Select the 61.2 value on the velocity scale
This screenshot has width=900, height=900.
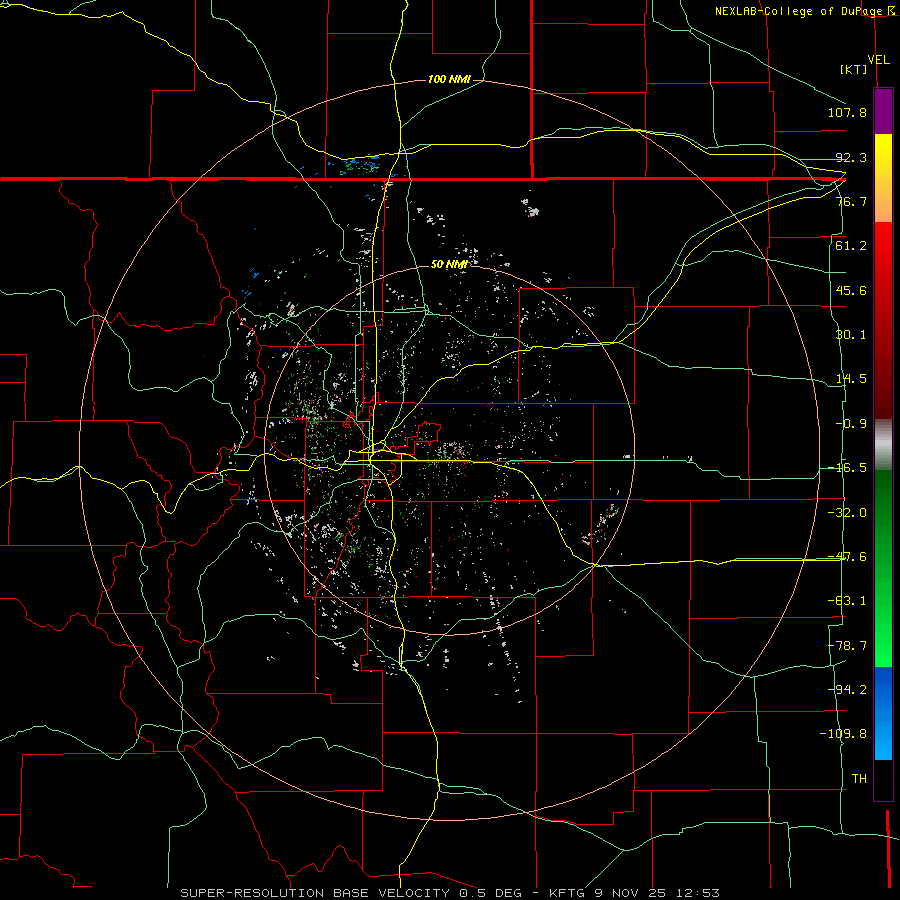point(851,246)
